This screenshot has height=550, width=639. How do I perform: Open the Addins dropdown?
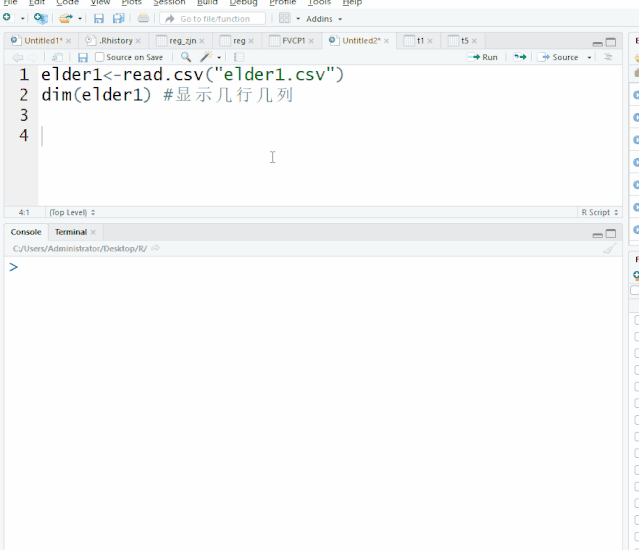[x=323, y=19]
